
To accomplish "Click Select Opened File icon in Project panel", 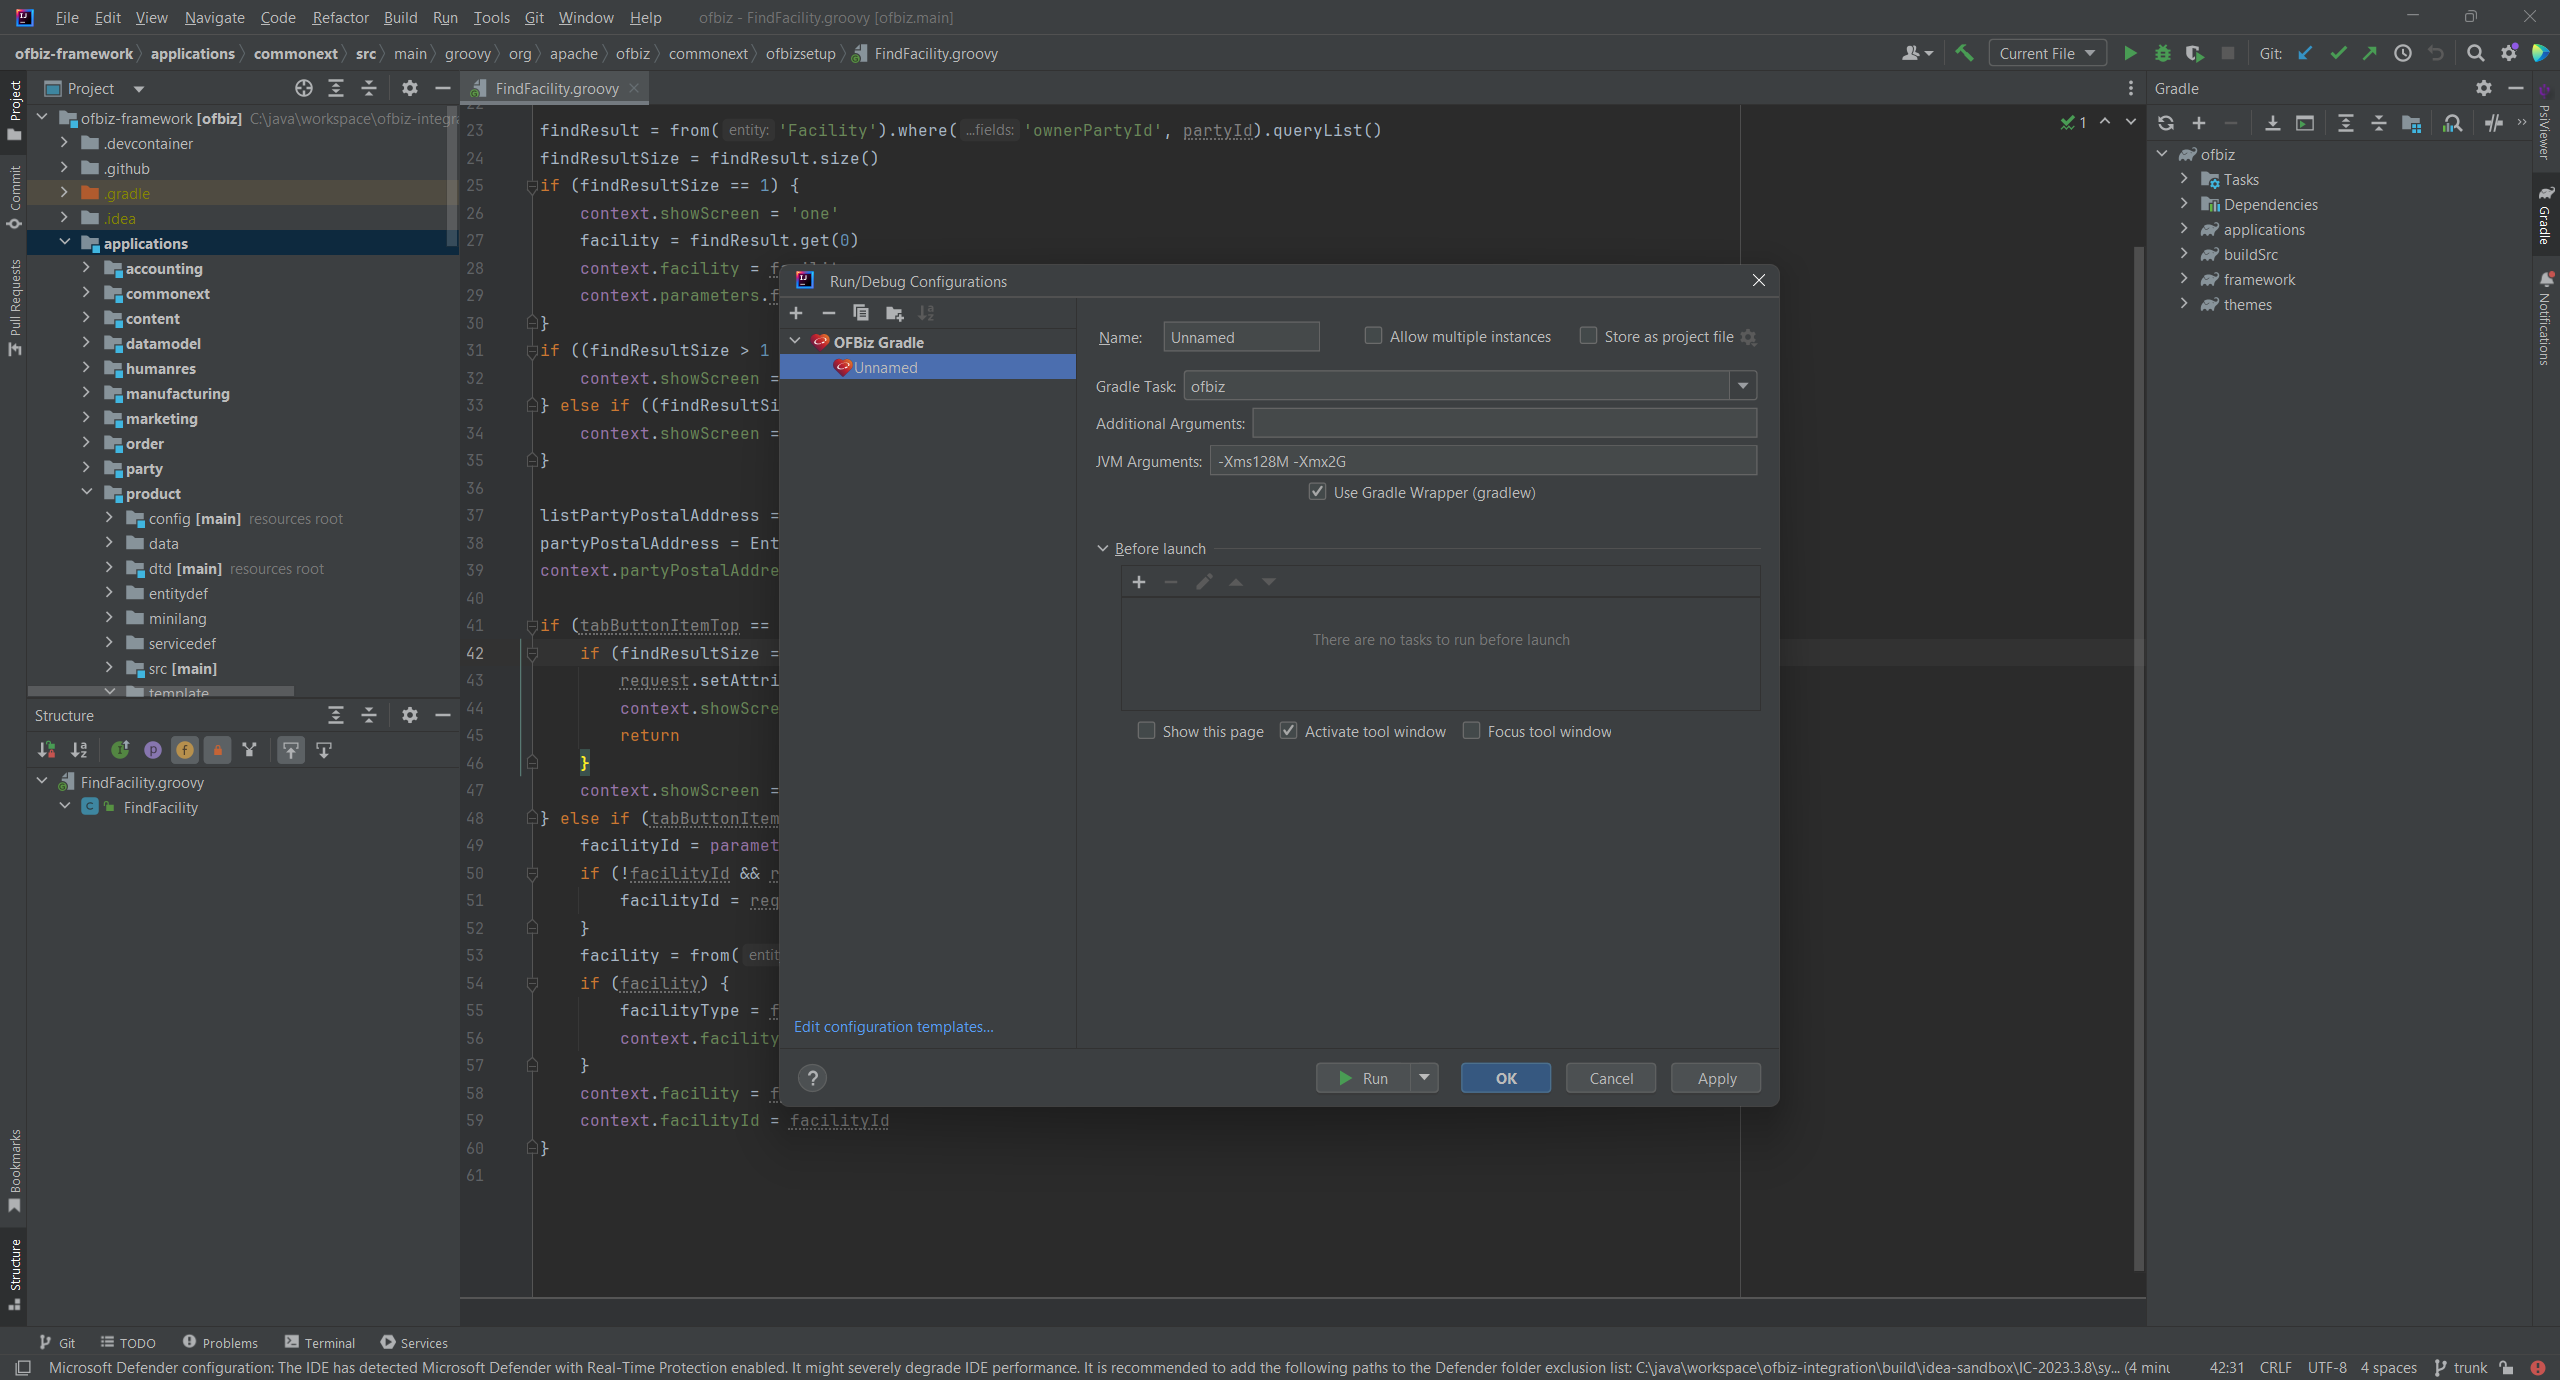I will click(304, 88).
